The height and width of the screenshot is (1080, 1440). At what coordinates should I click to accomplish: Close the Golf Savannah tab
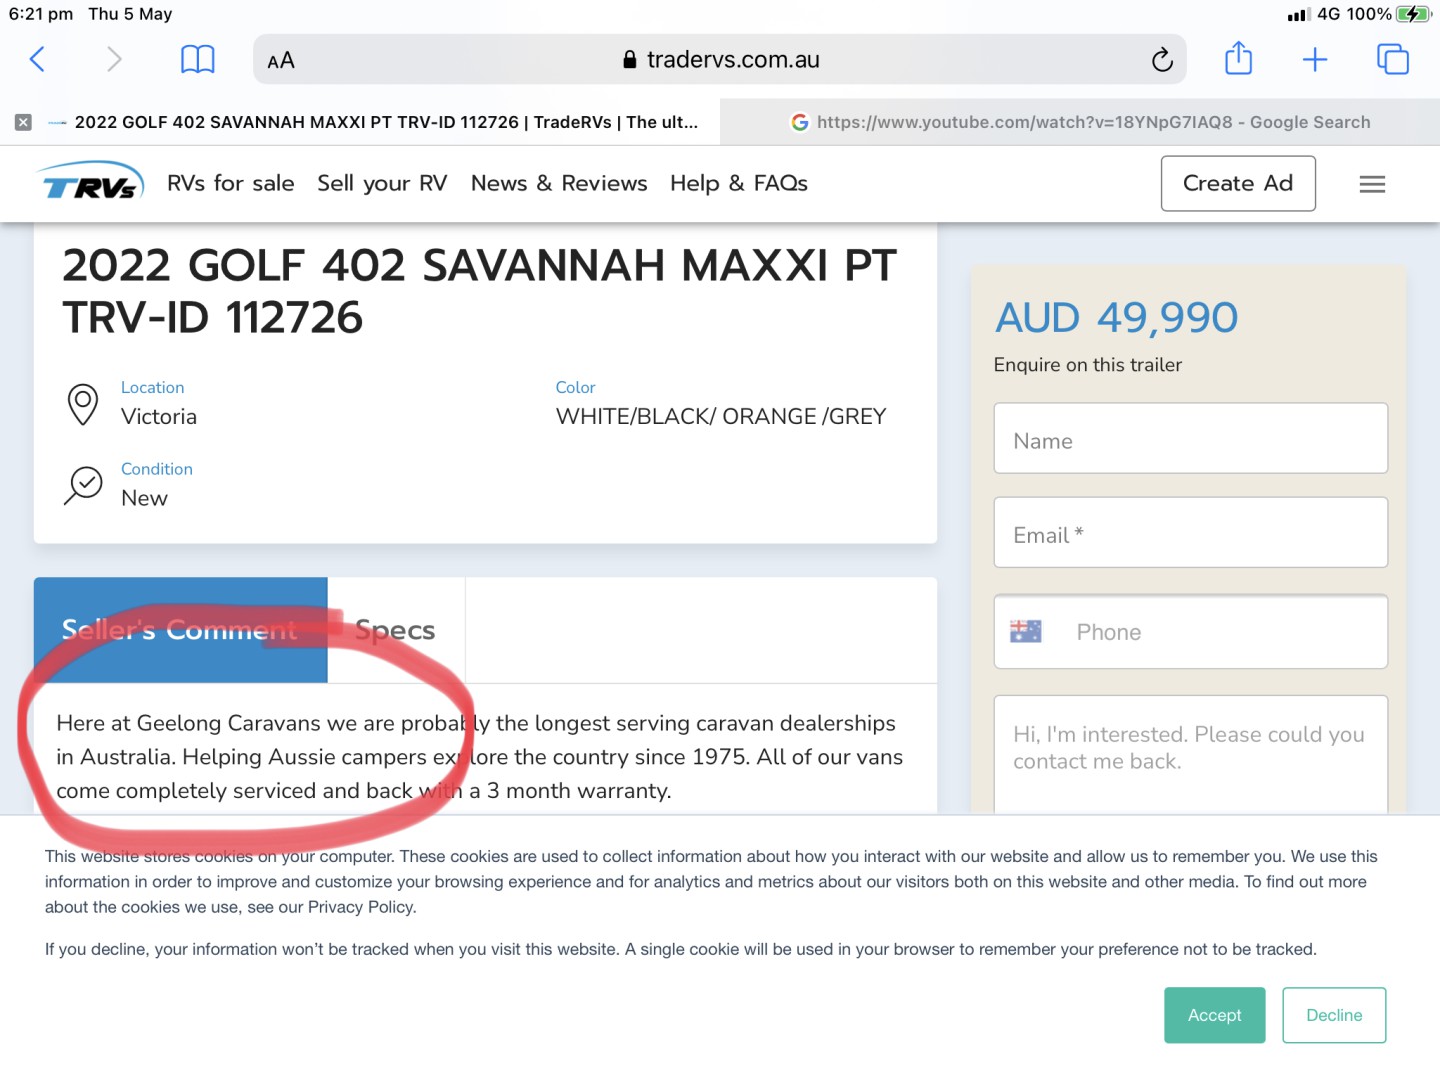24,122
